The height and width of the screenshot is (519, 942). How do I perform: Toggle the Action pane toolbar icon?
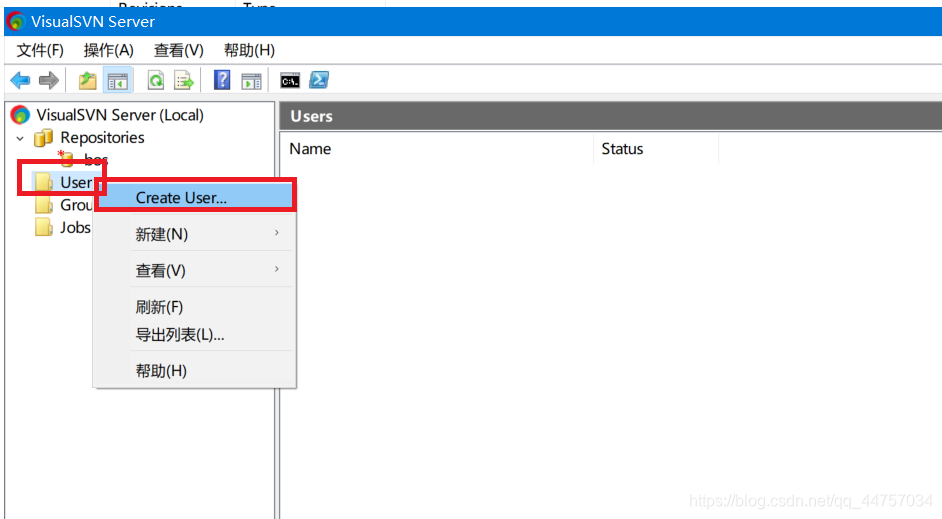point(251,80)
